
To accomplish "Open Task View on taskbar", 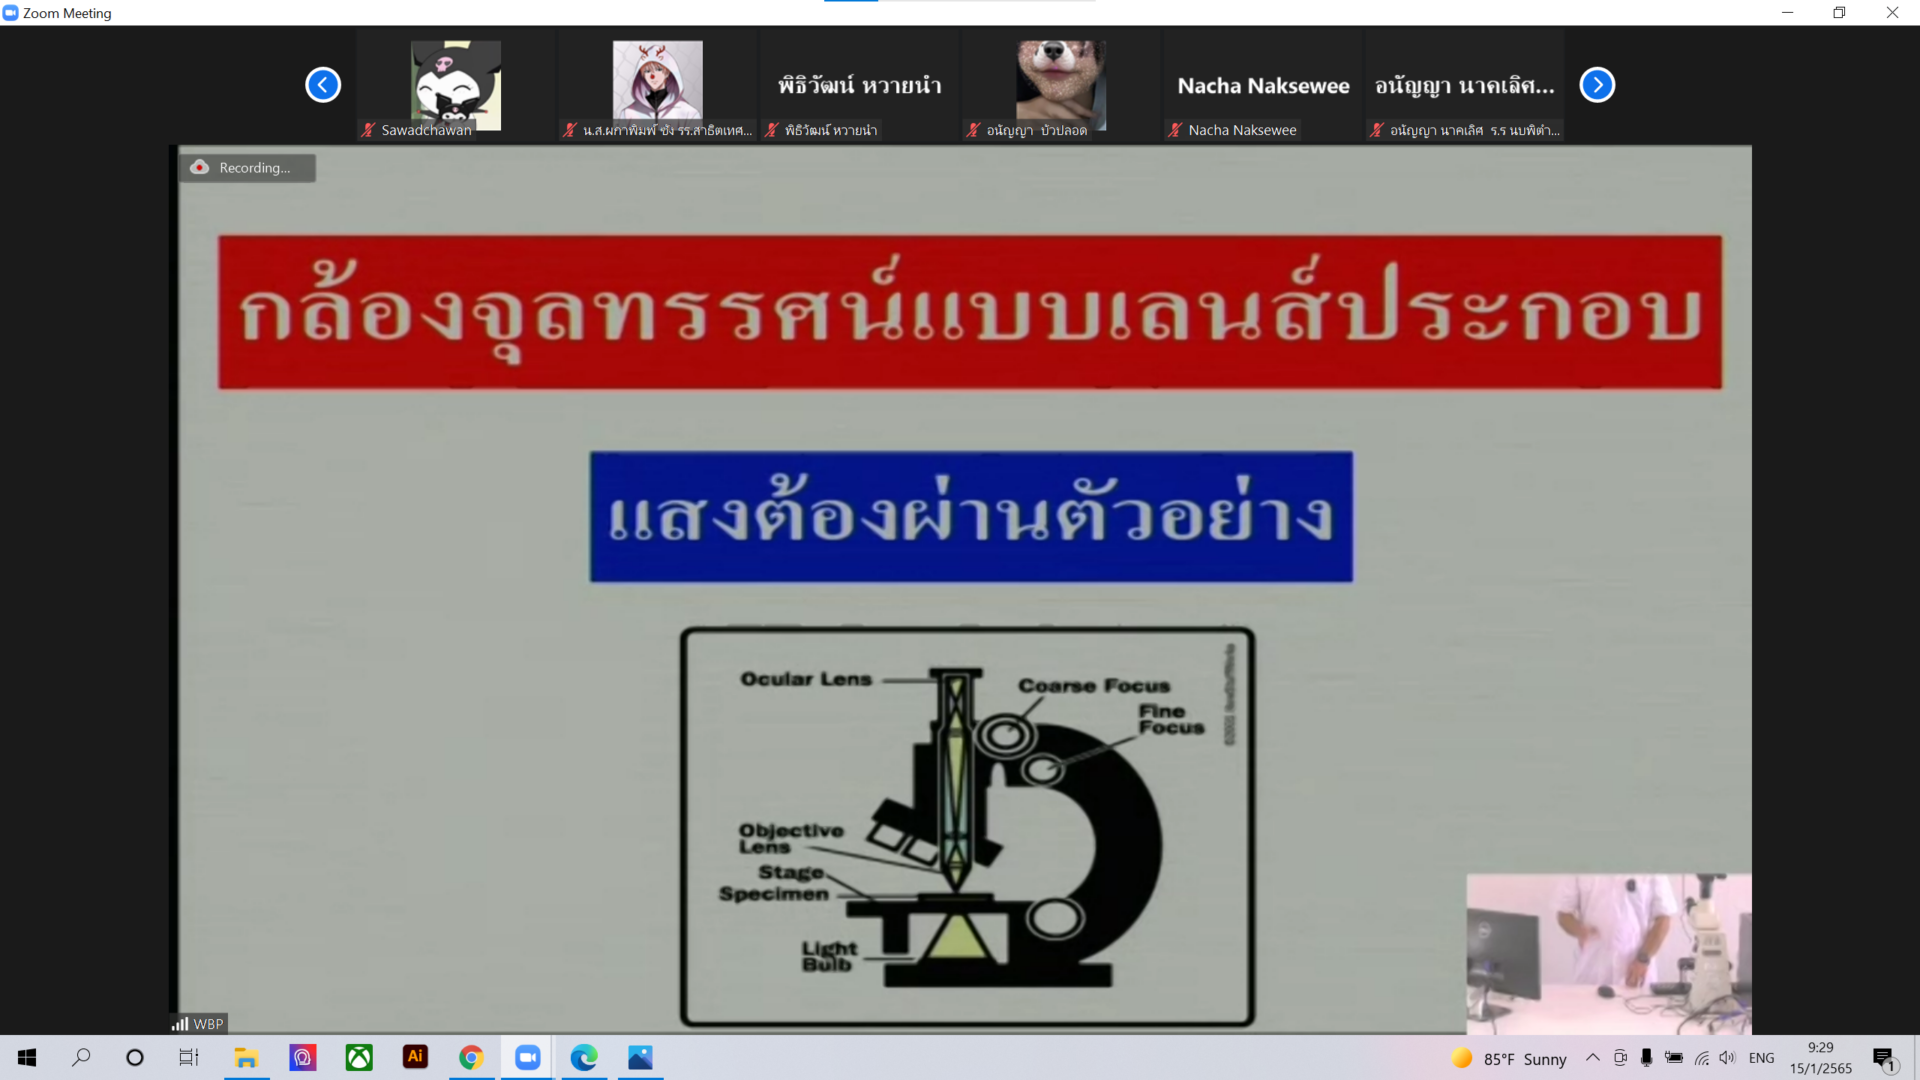I will click(189, 1057).
